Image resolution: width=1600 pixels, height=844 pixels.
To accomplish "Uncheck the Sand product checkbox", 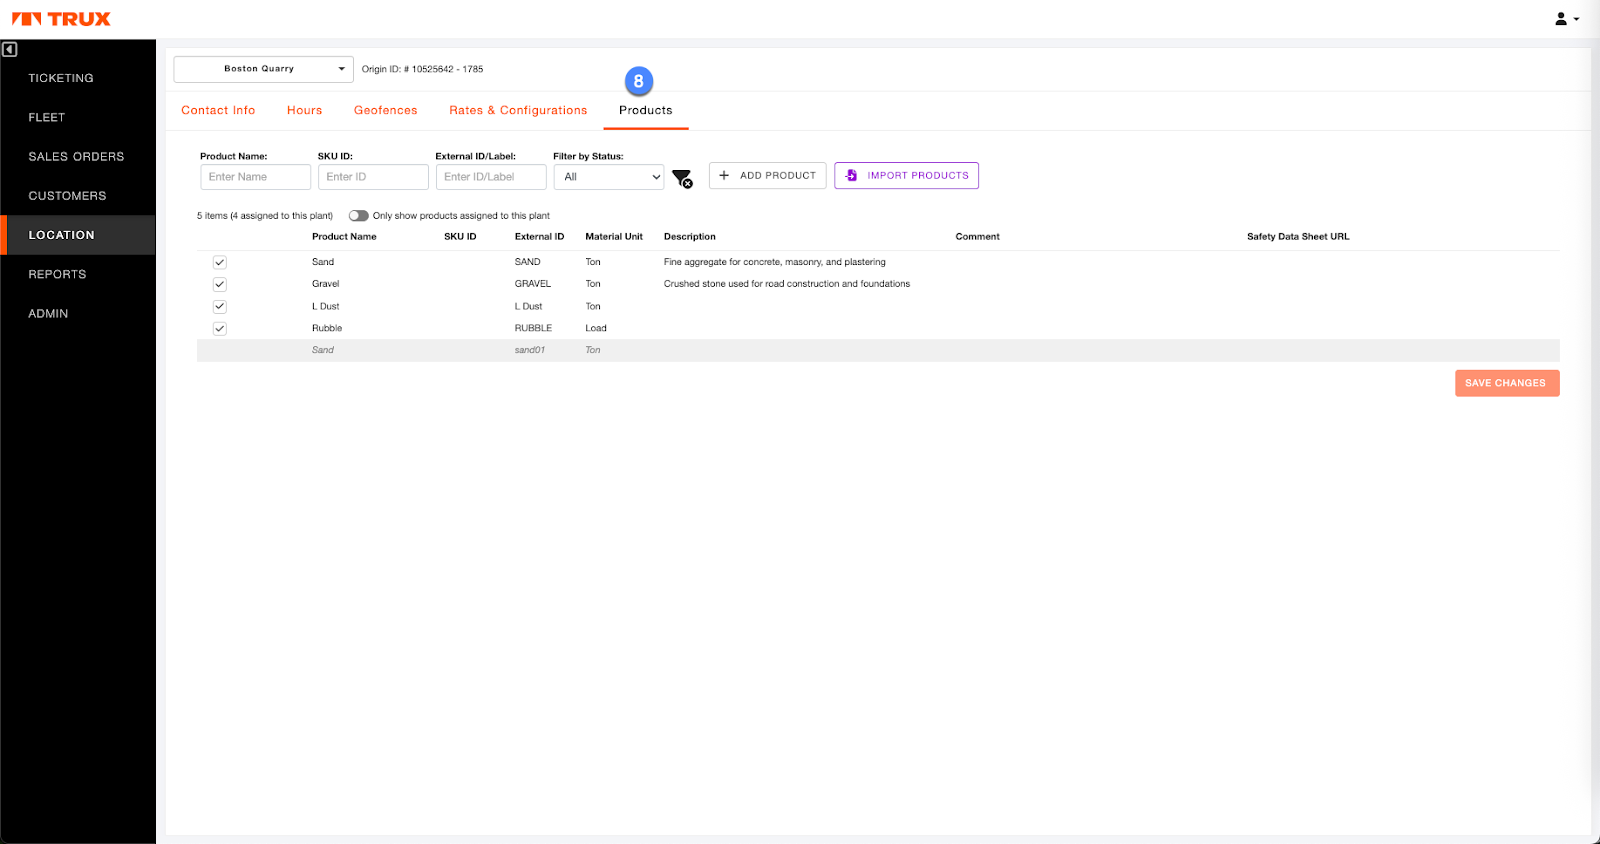I will pyautogui.click(x=220, y=262).
